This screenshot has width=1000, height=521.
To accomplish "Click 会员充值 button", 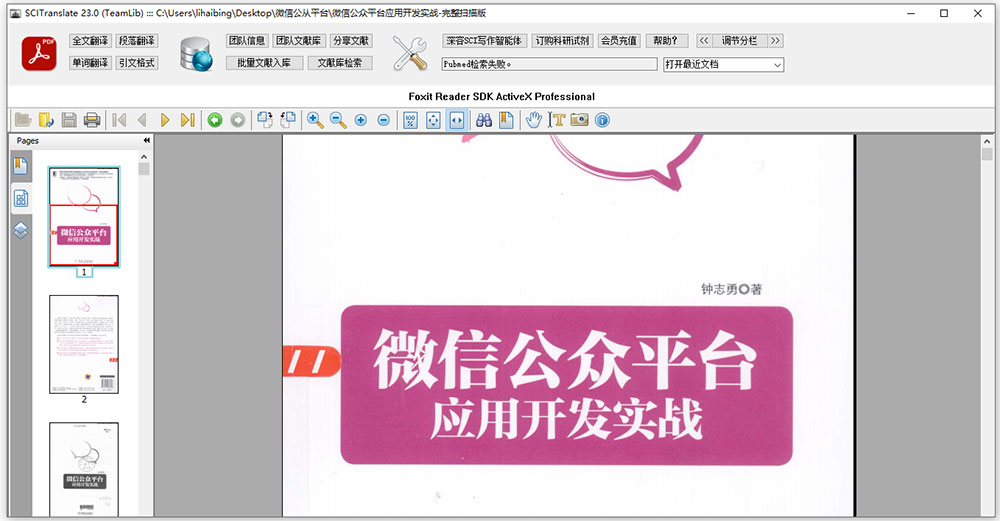I will 619,41.
